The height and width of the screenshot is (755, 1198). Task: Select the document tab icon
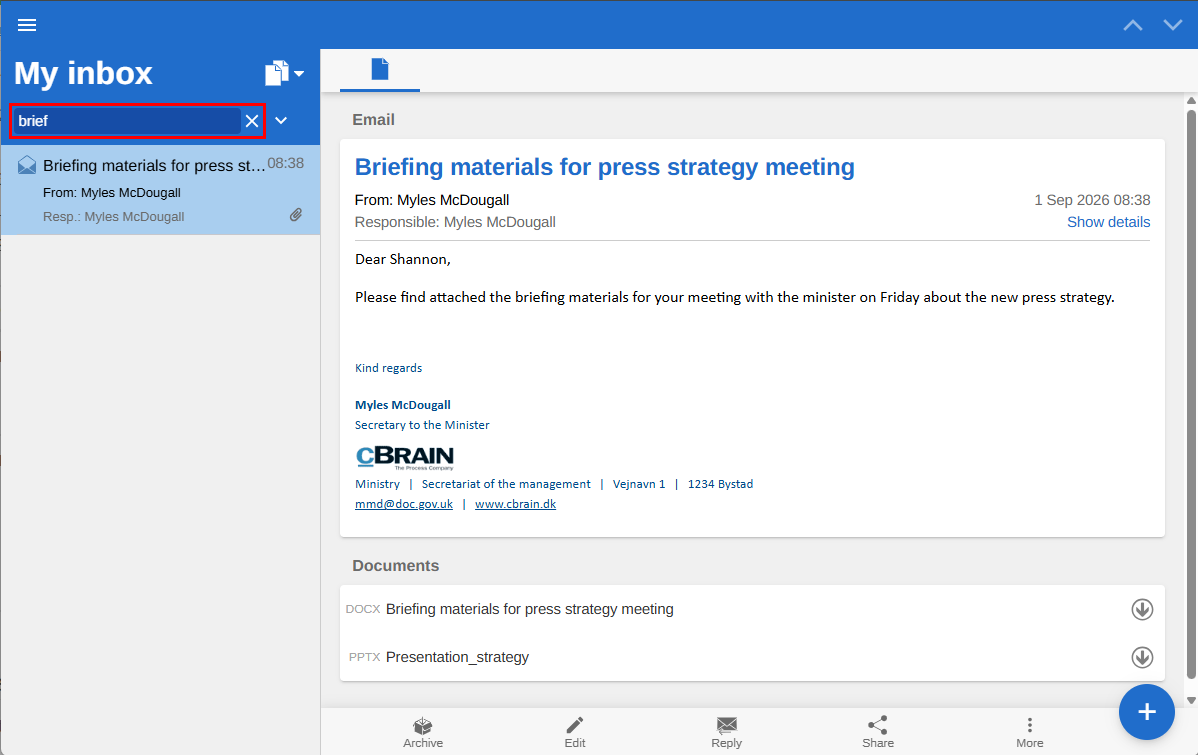[380, 70]
